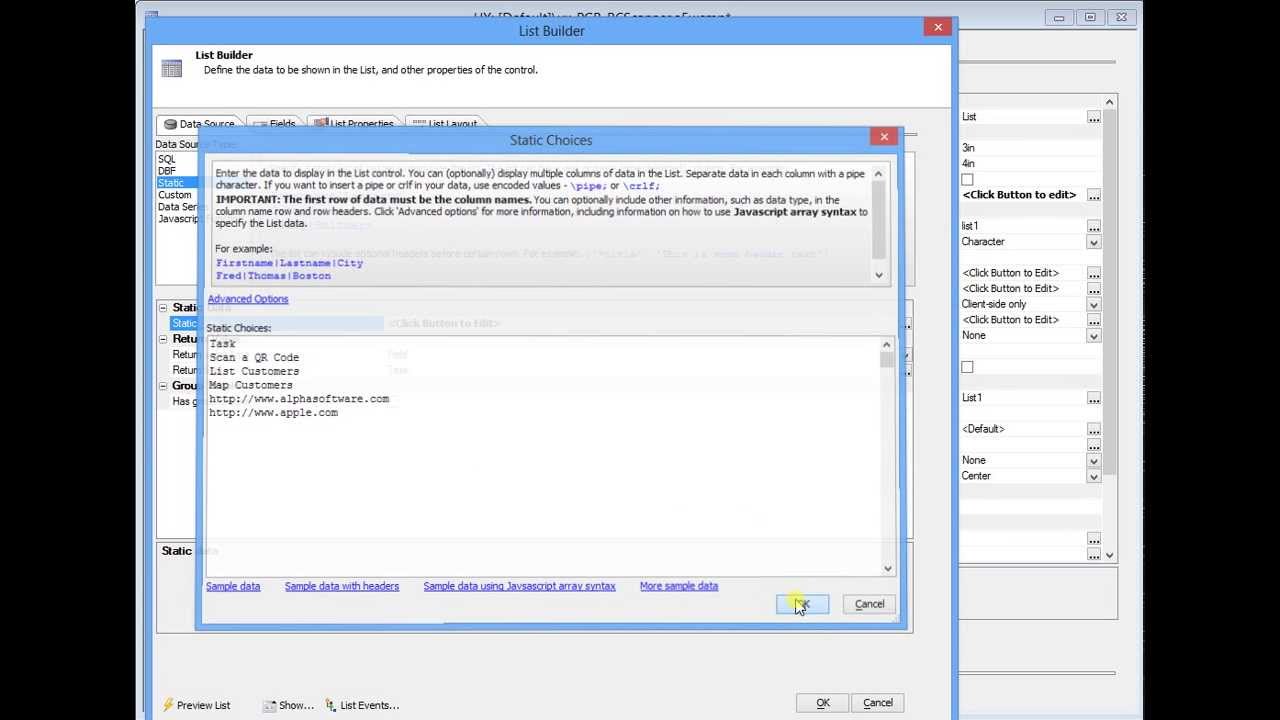This screenshot has width=1280, height=720.
Task: Click Static Choices list scrollbar down arrow
Action: (x=887, y=568)
